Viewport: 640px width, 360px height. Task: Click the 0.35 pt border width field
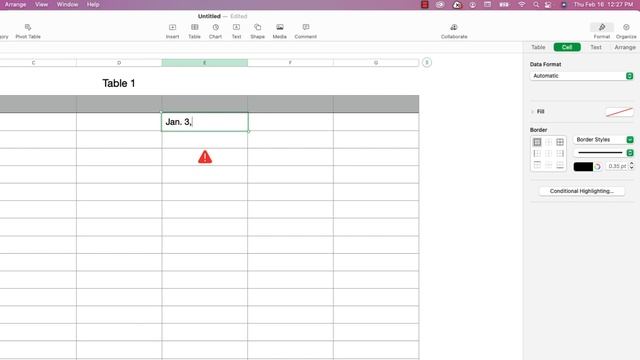617,166
